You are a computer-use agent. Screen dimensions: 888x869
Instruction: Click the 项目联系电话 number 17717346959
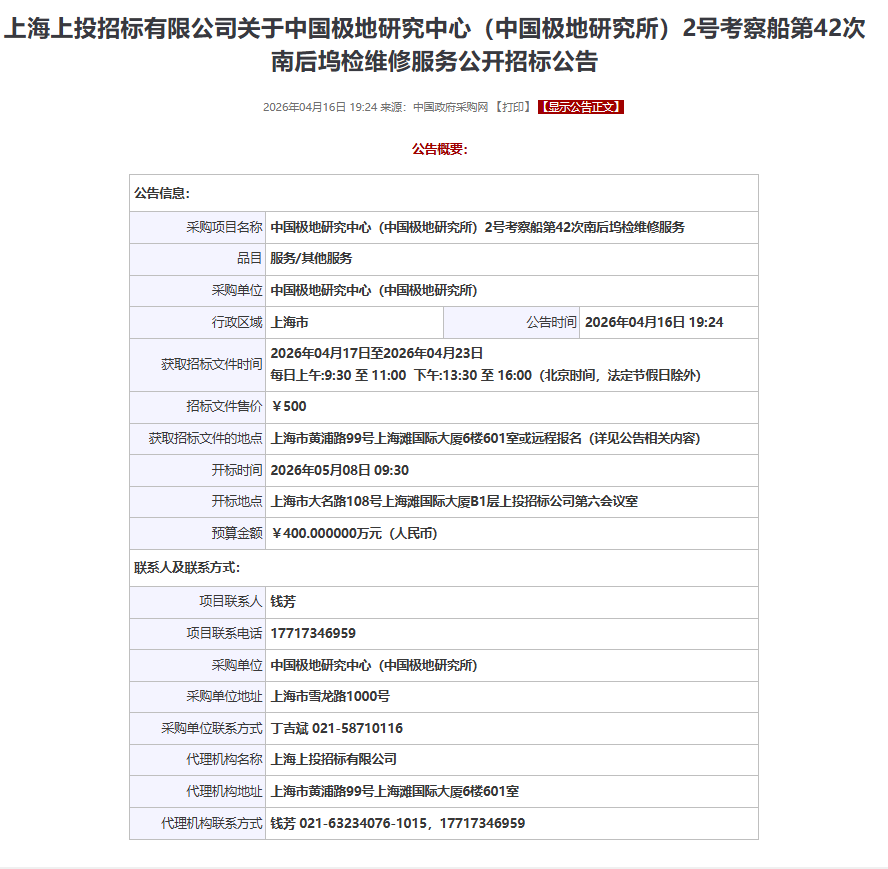click(313, 633)
